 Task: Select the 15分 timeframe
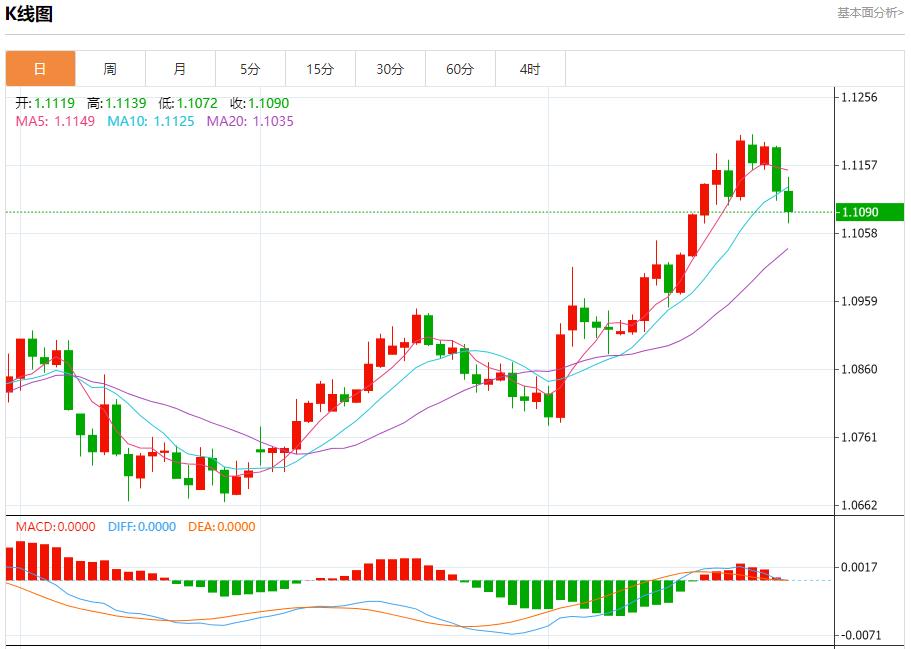pyautogui.click(x=320, y=68)
